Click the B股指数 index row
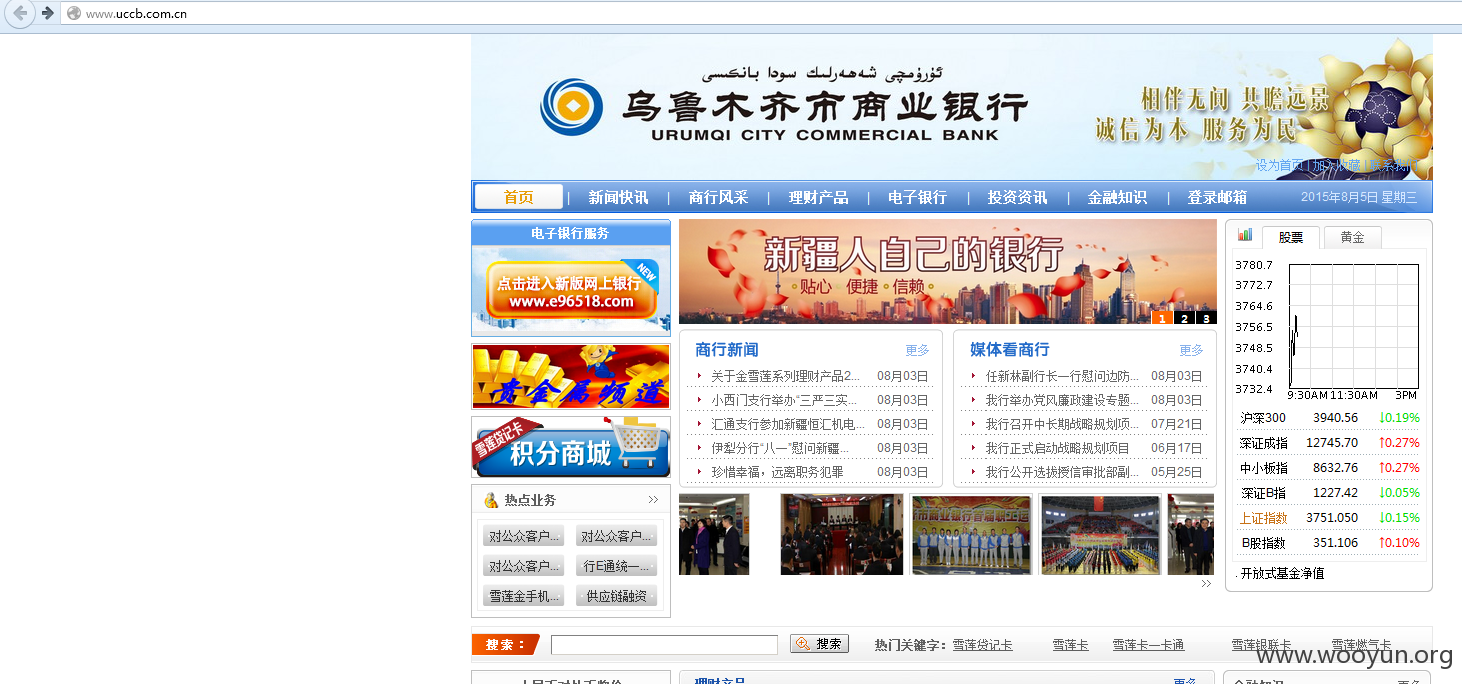This screenshot has width=1462, height=684. click(1329, 543)
